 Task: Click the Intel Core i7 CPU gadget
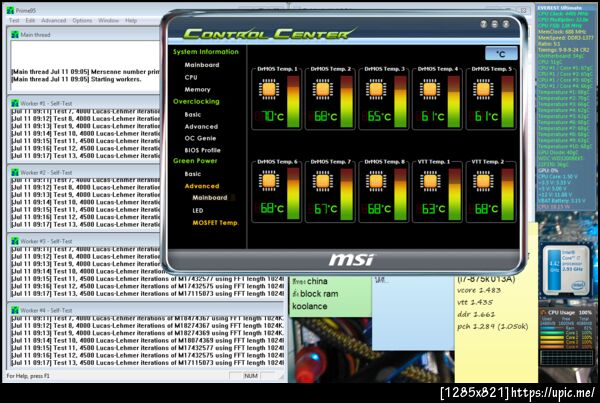click(567, 270)
